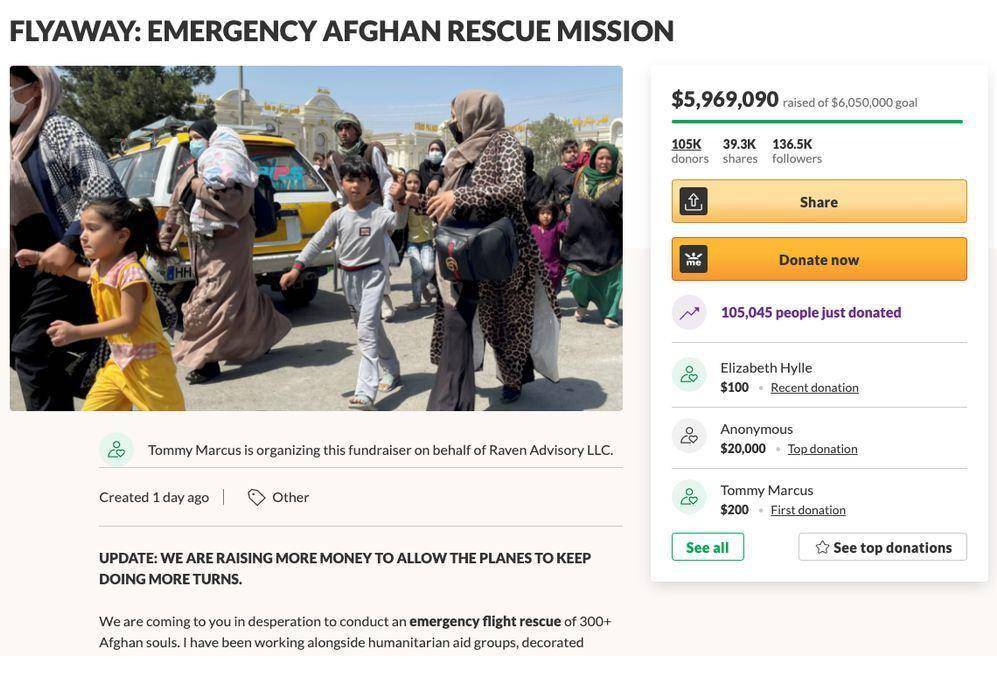The width and height of the screenshot is (997, 673).
Task: Open the fundraiser main photo
Action: pyautogui.click(x=316, y=239)
